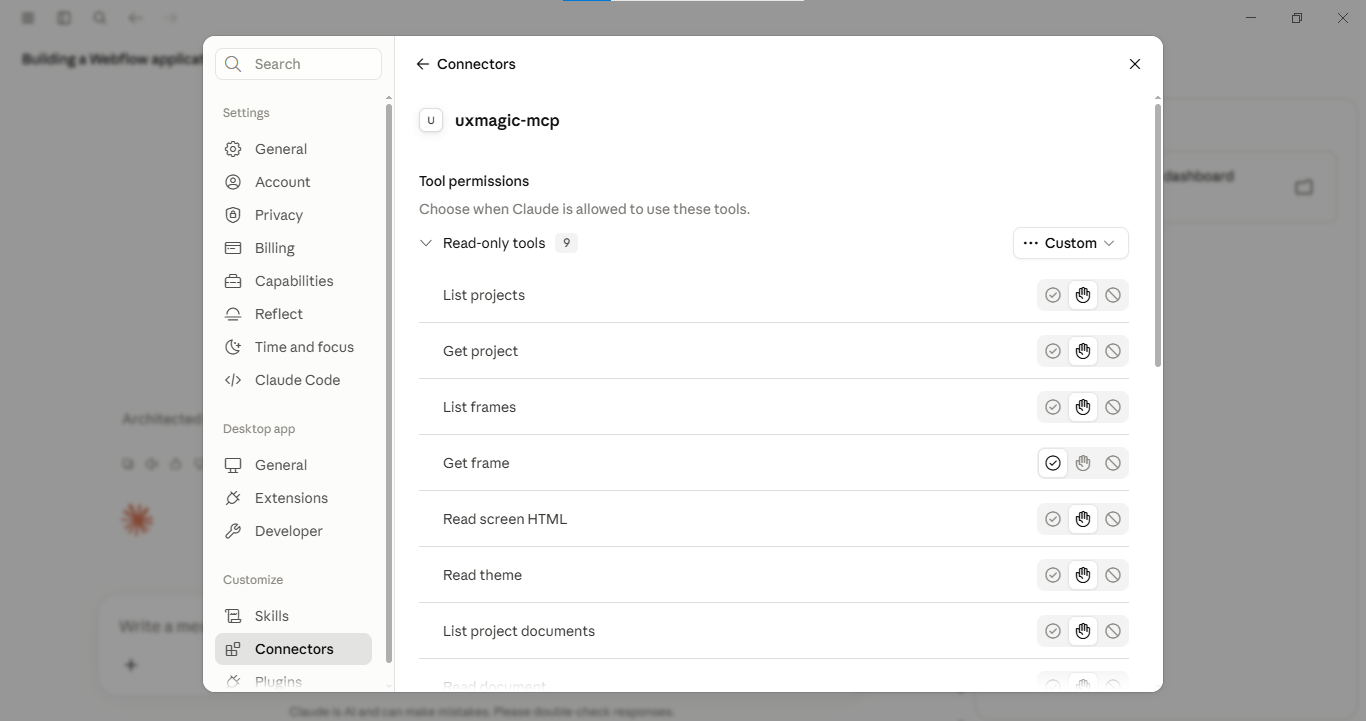The image size is (1366, 721).
Task: Open the Custom permissions dropdown
Action: (x=1071, y=243)
